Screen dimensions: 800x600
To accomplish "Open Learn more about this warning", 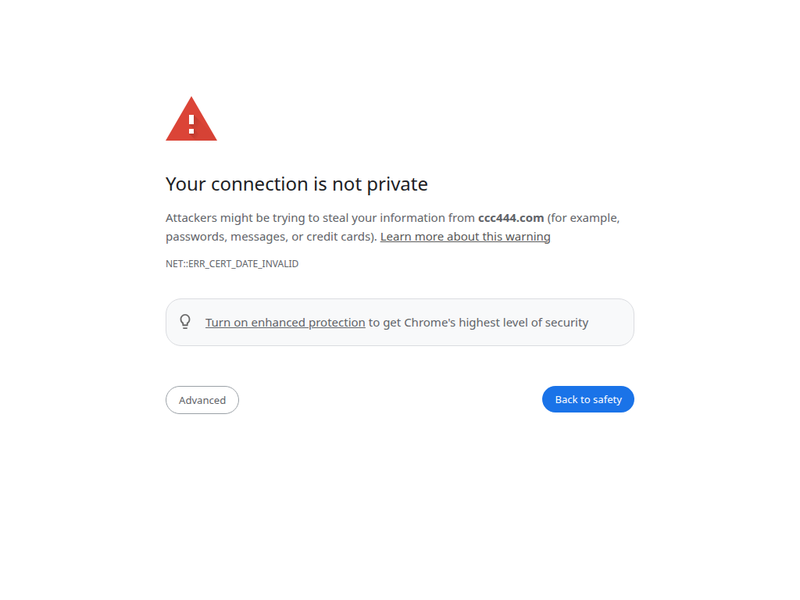I will (x=465, y=237).
